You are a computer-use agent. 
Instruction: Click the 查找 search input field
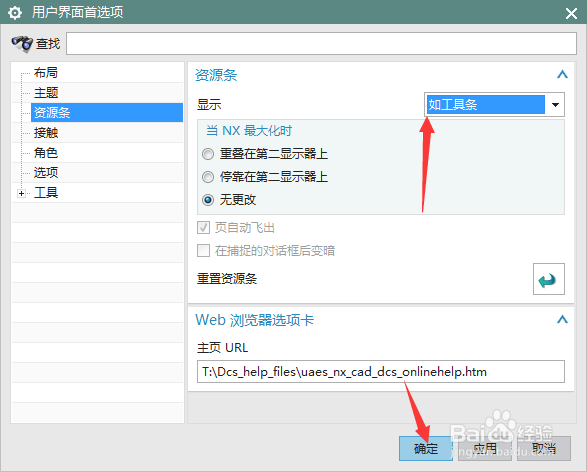(321, 43)
